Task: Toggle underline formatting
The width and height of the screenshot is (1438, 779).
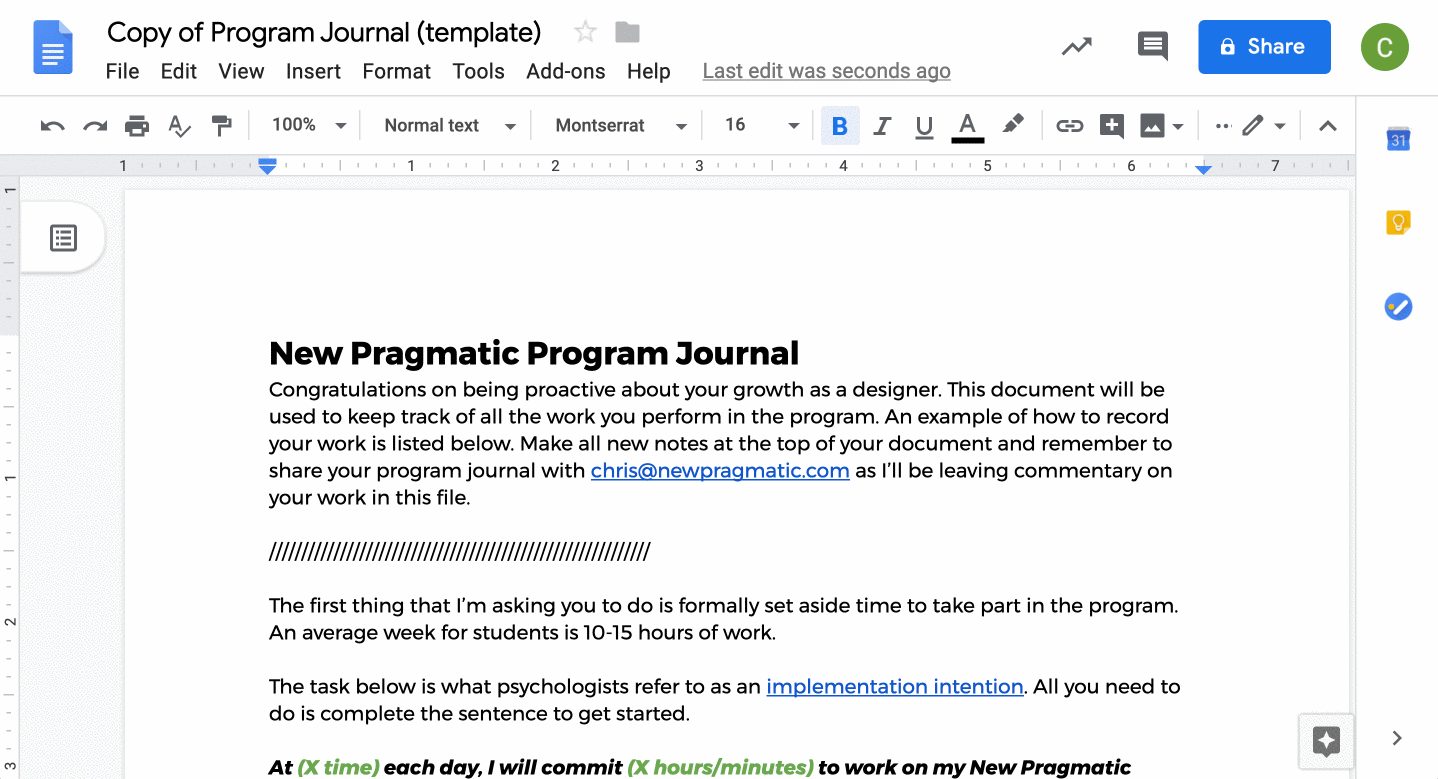Action: click(x=924, y=126)
